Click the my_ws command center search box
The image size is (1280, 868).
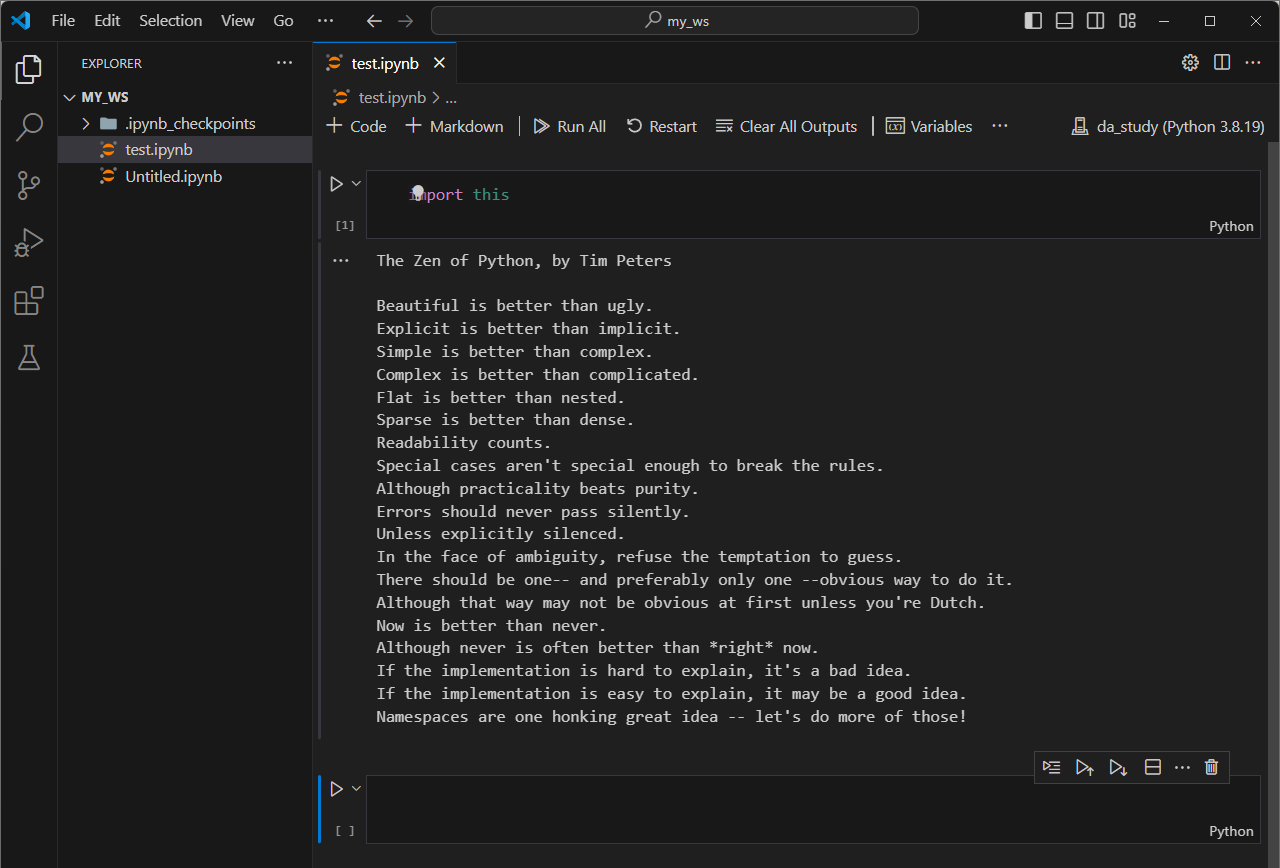click(x=675, y=20)
